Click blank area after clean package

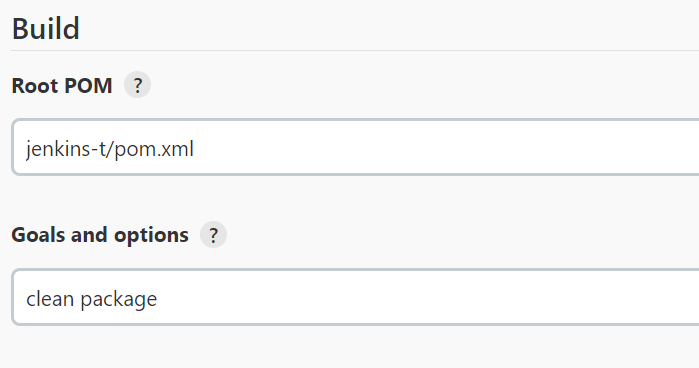[428, 297]
